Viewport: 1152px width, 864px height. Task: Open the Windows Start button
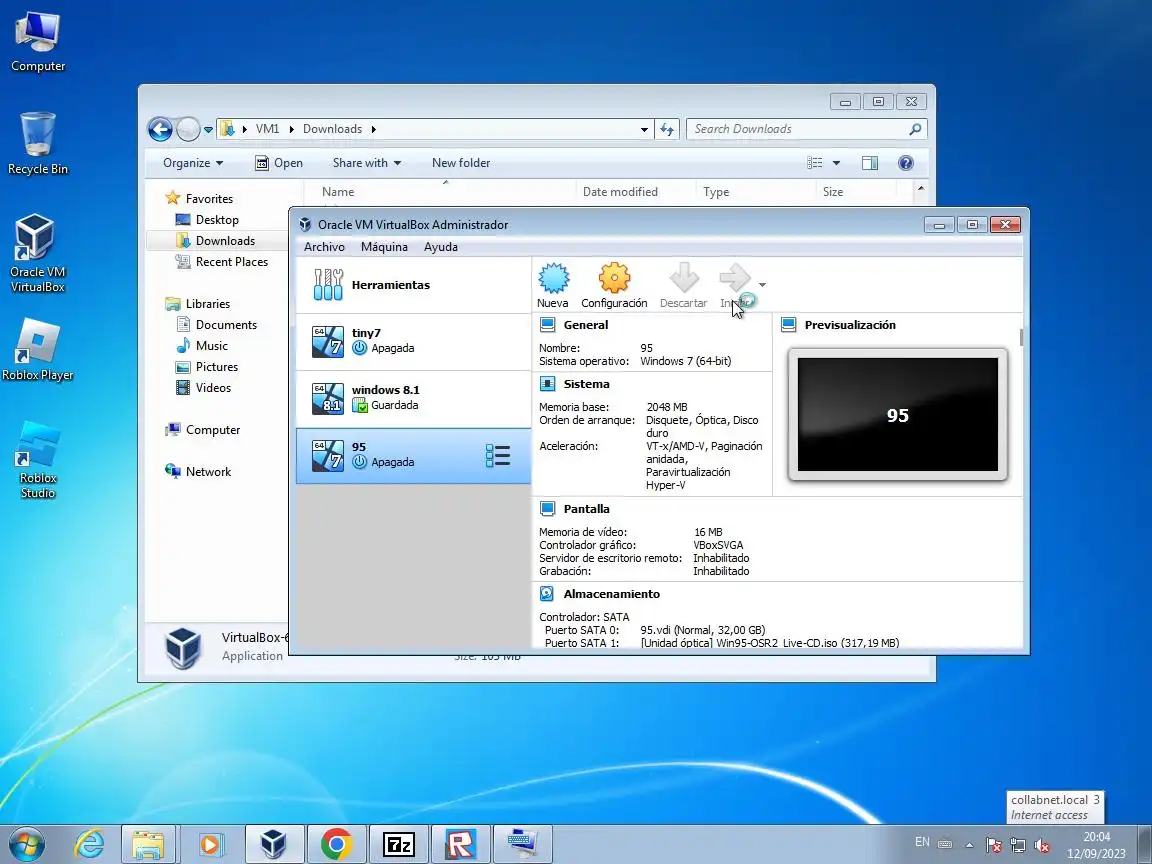[x=26, y=844]
